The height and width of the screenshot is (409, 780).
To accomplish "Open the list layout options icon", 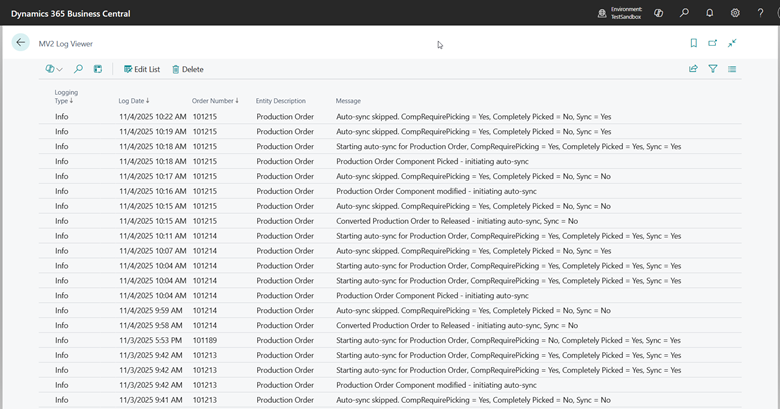I will (x=732, y=69).
